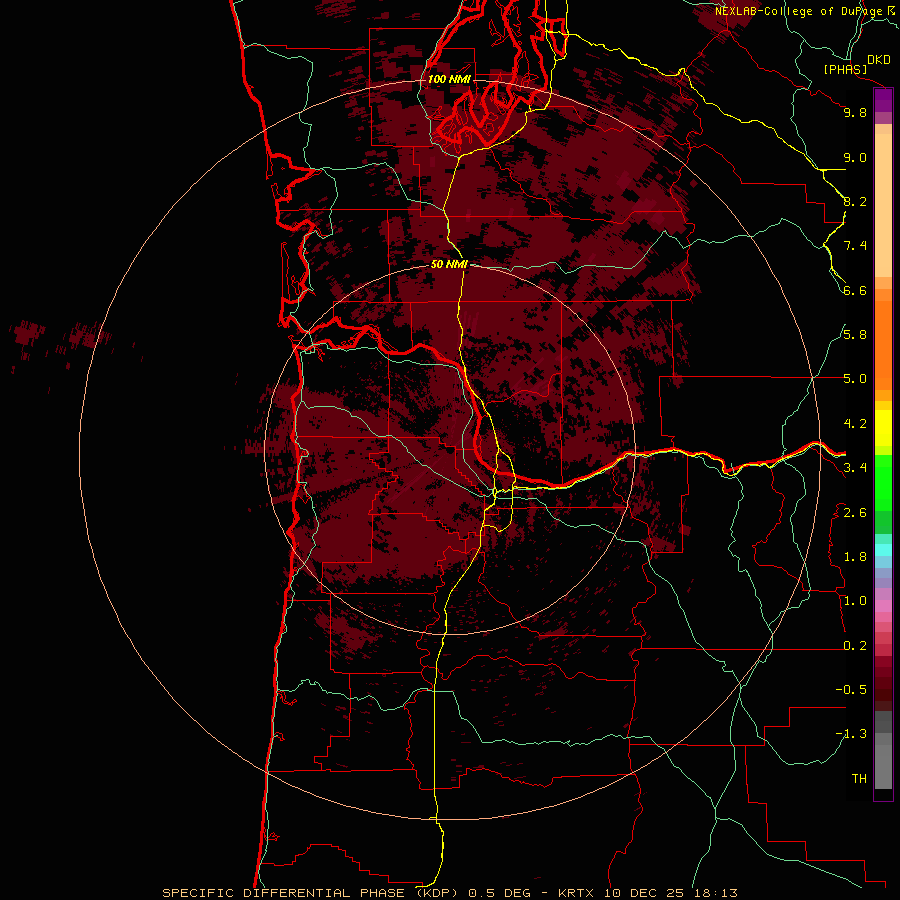This screenshot has height=900, width=900.
Task: Click the 5.8 scale value
Action: (x=855, y=335)
